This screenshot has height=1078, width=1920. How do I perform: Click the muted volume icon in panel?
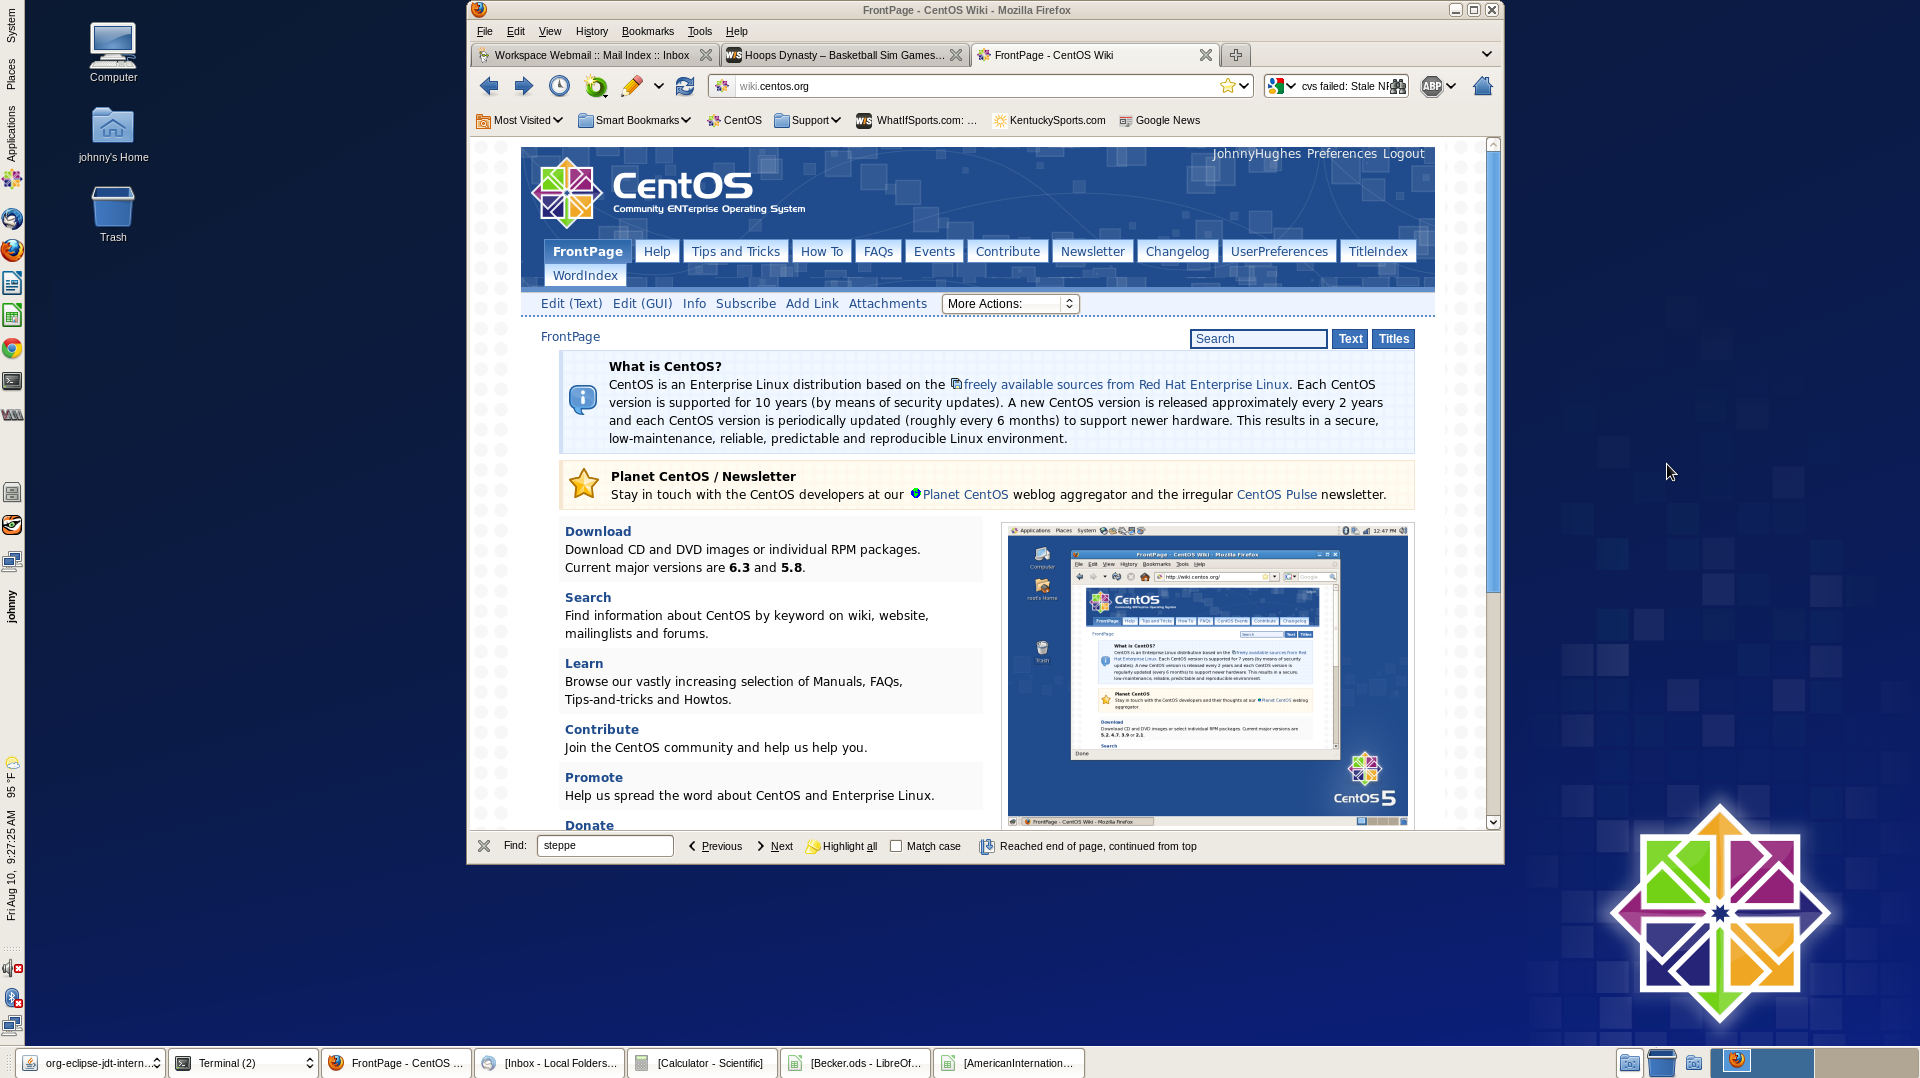pos(12,968)
